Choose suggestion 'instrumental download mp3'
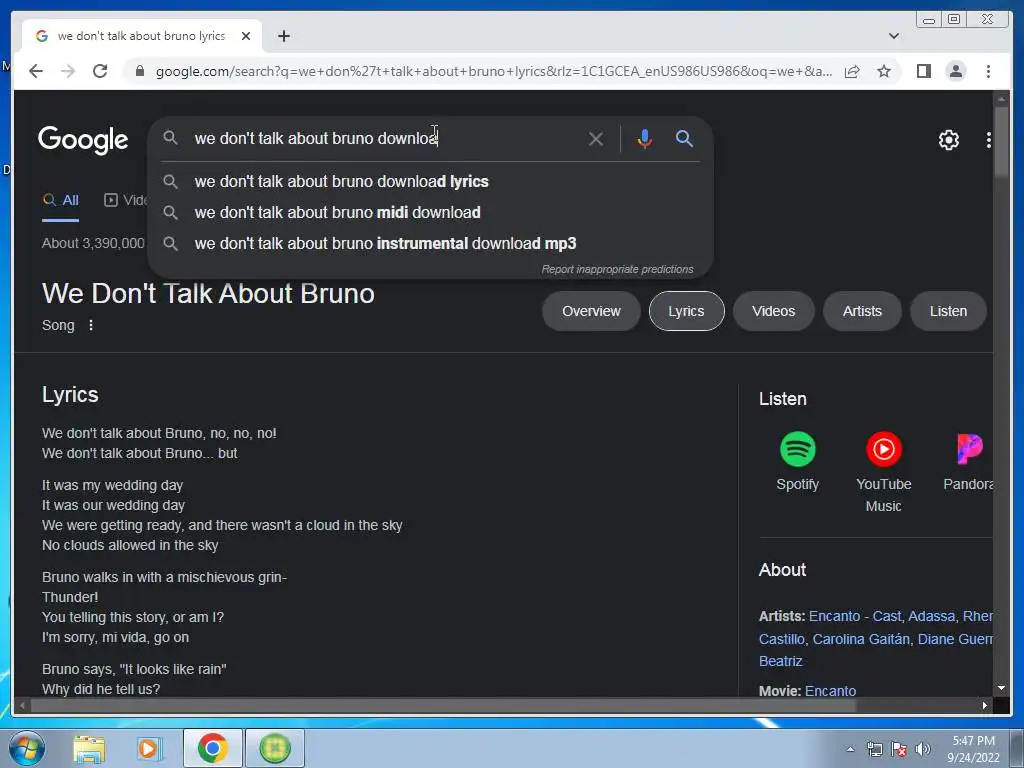This screenshot has width=1024, height=768. coord(431,244)
